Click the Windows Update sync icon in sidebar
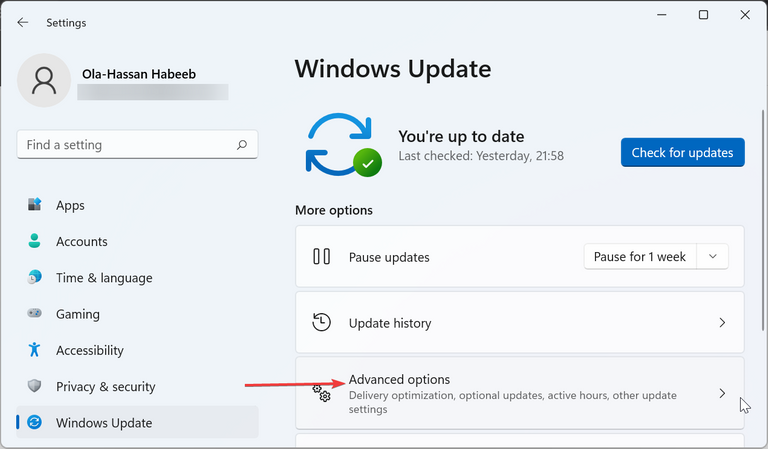The image size is (768, 449). point(34,422)
